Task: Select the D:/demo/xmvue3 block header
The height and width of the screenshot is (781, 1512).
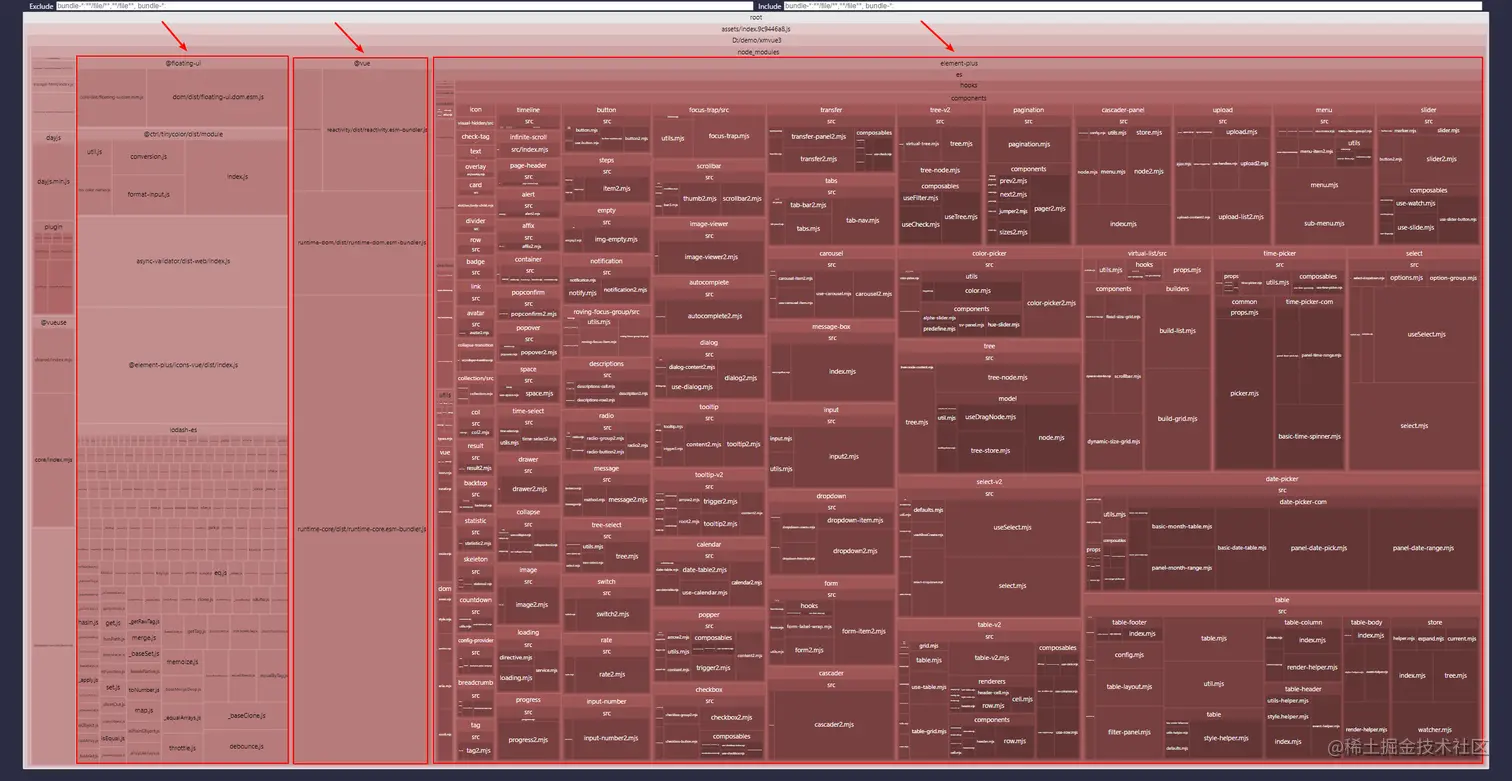Action: click(x=756, y=40)
